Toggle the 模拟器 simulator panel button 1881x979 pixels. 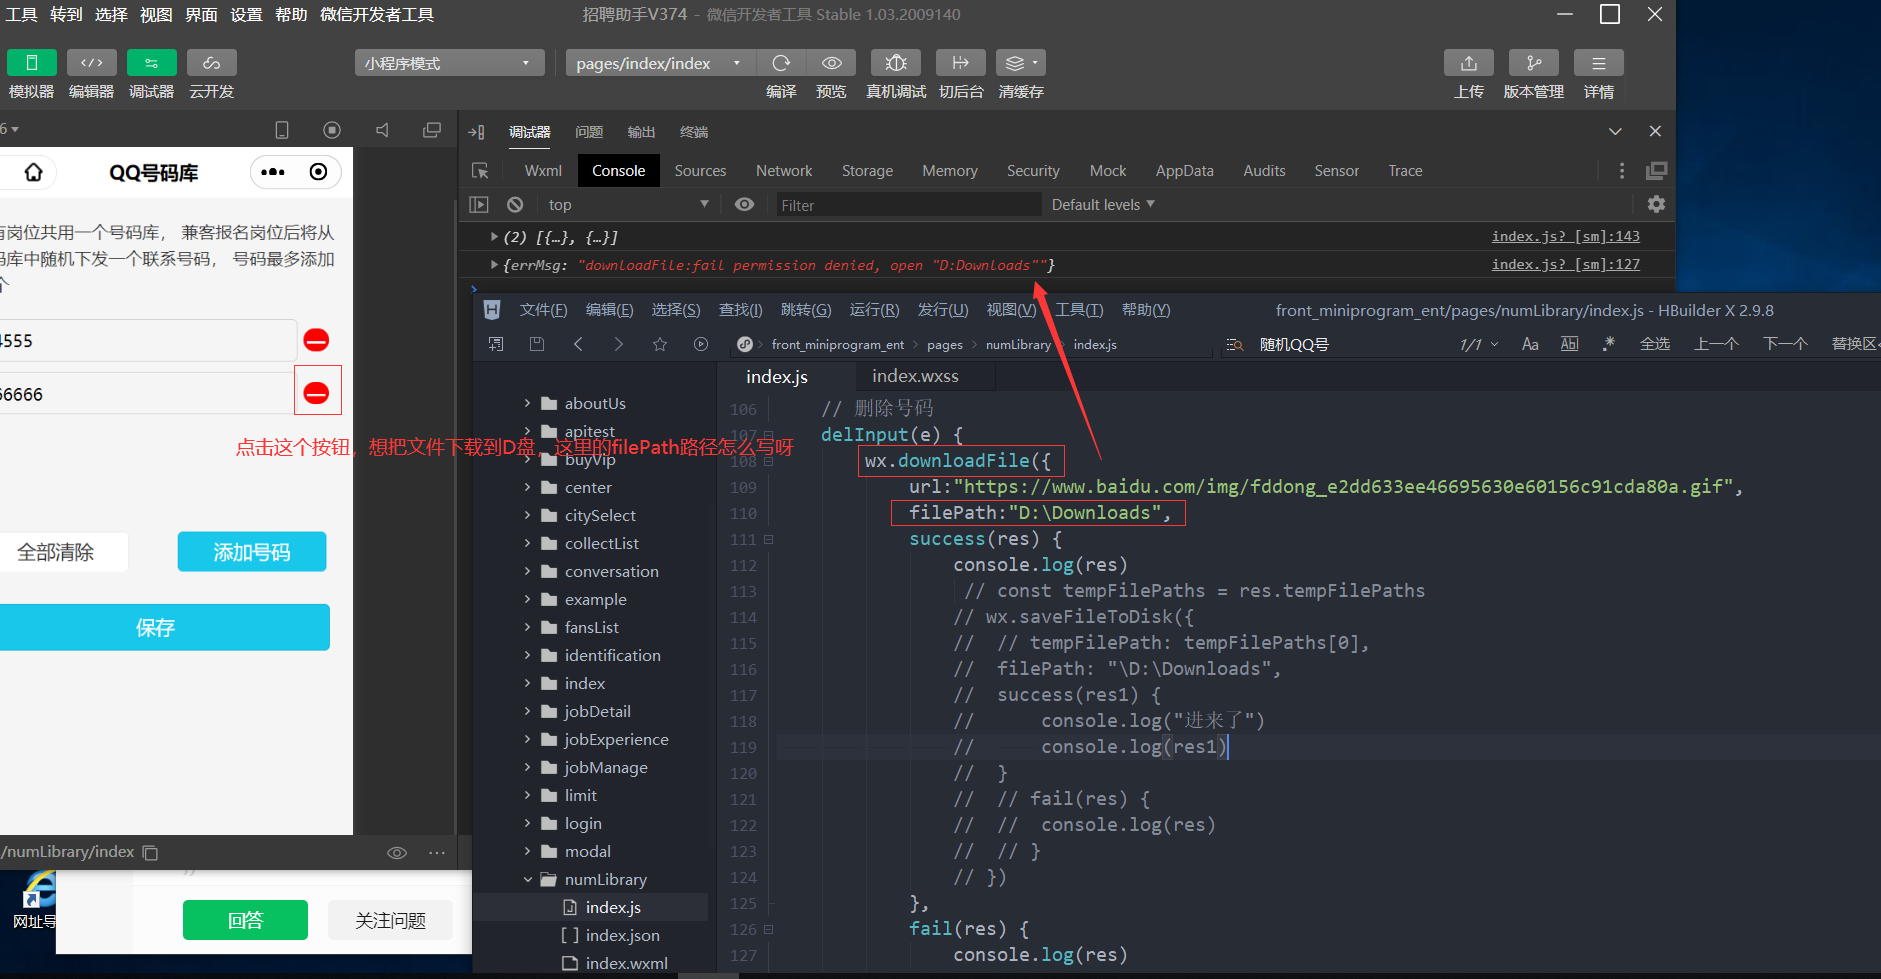[x=32, y=62]
